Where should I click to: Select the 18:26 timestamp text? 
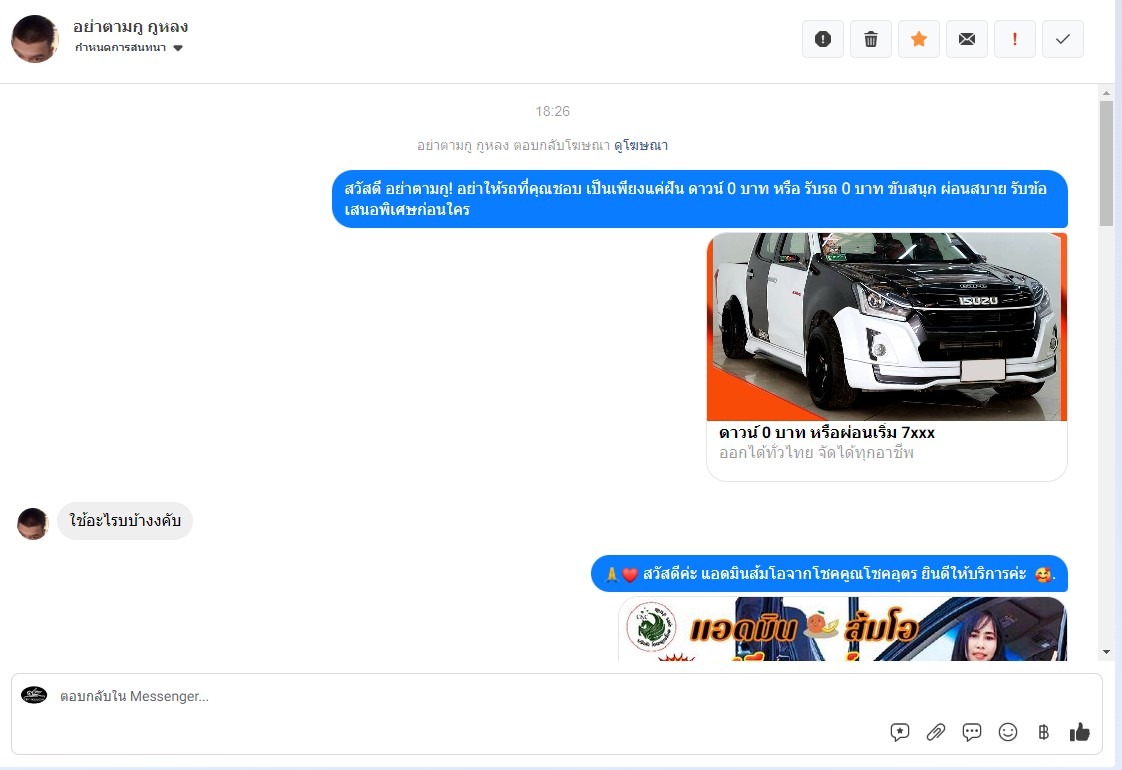point(552,111)
